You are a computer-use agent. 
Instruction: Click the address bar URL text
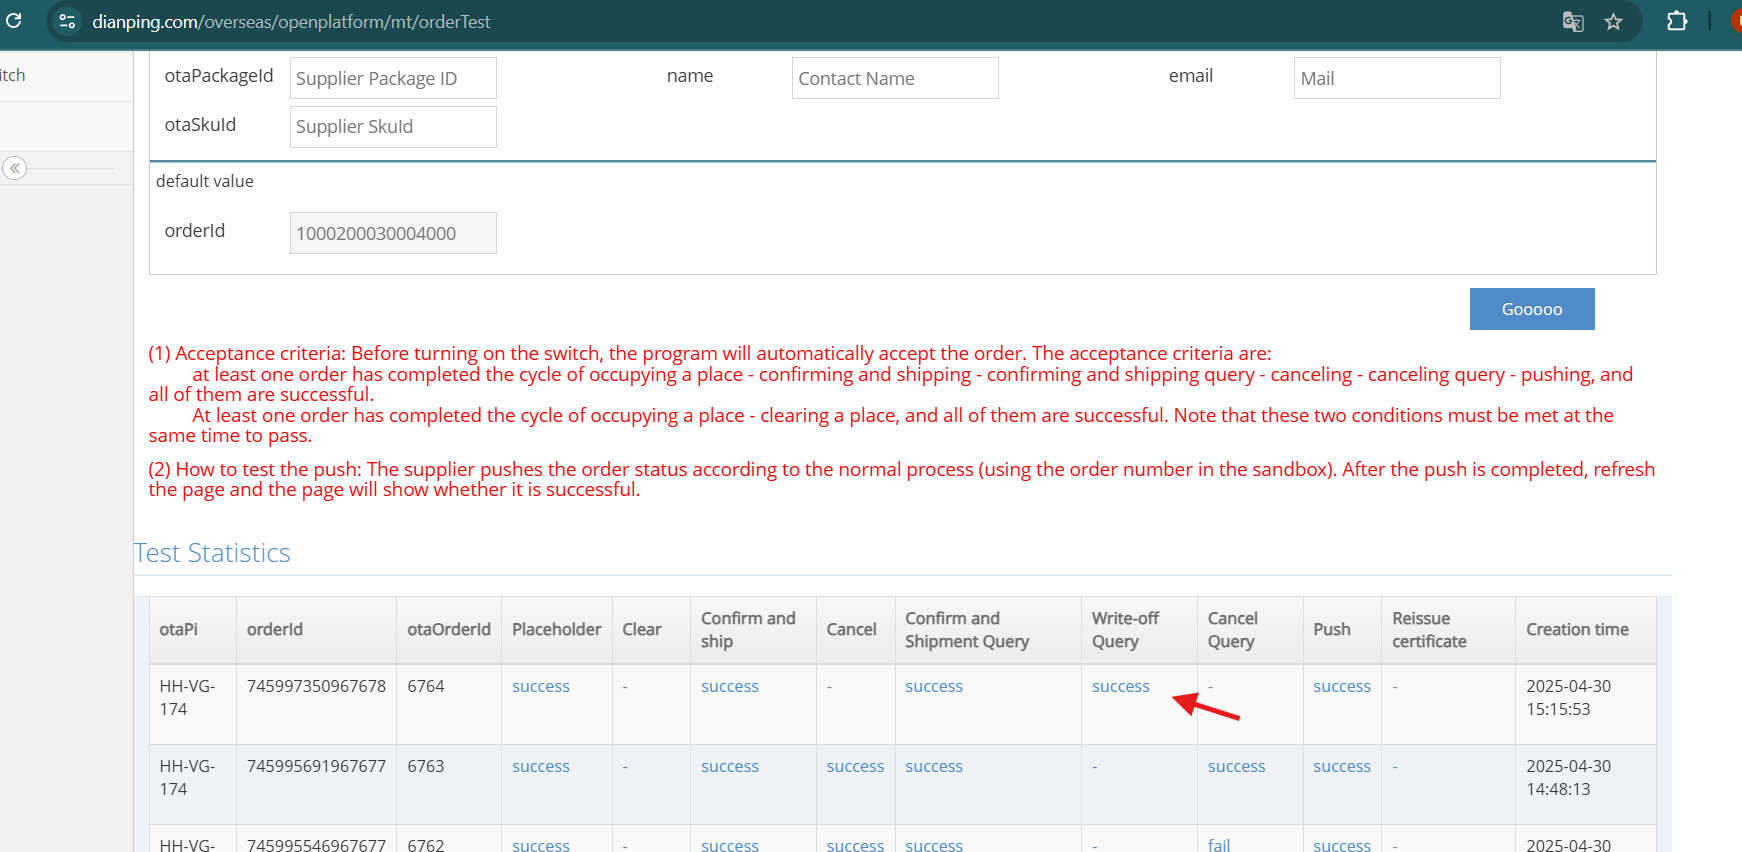pos(291,22)
